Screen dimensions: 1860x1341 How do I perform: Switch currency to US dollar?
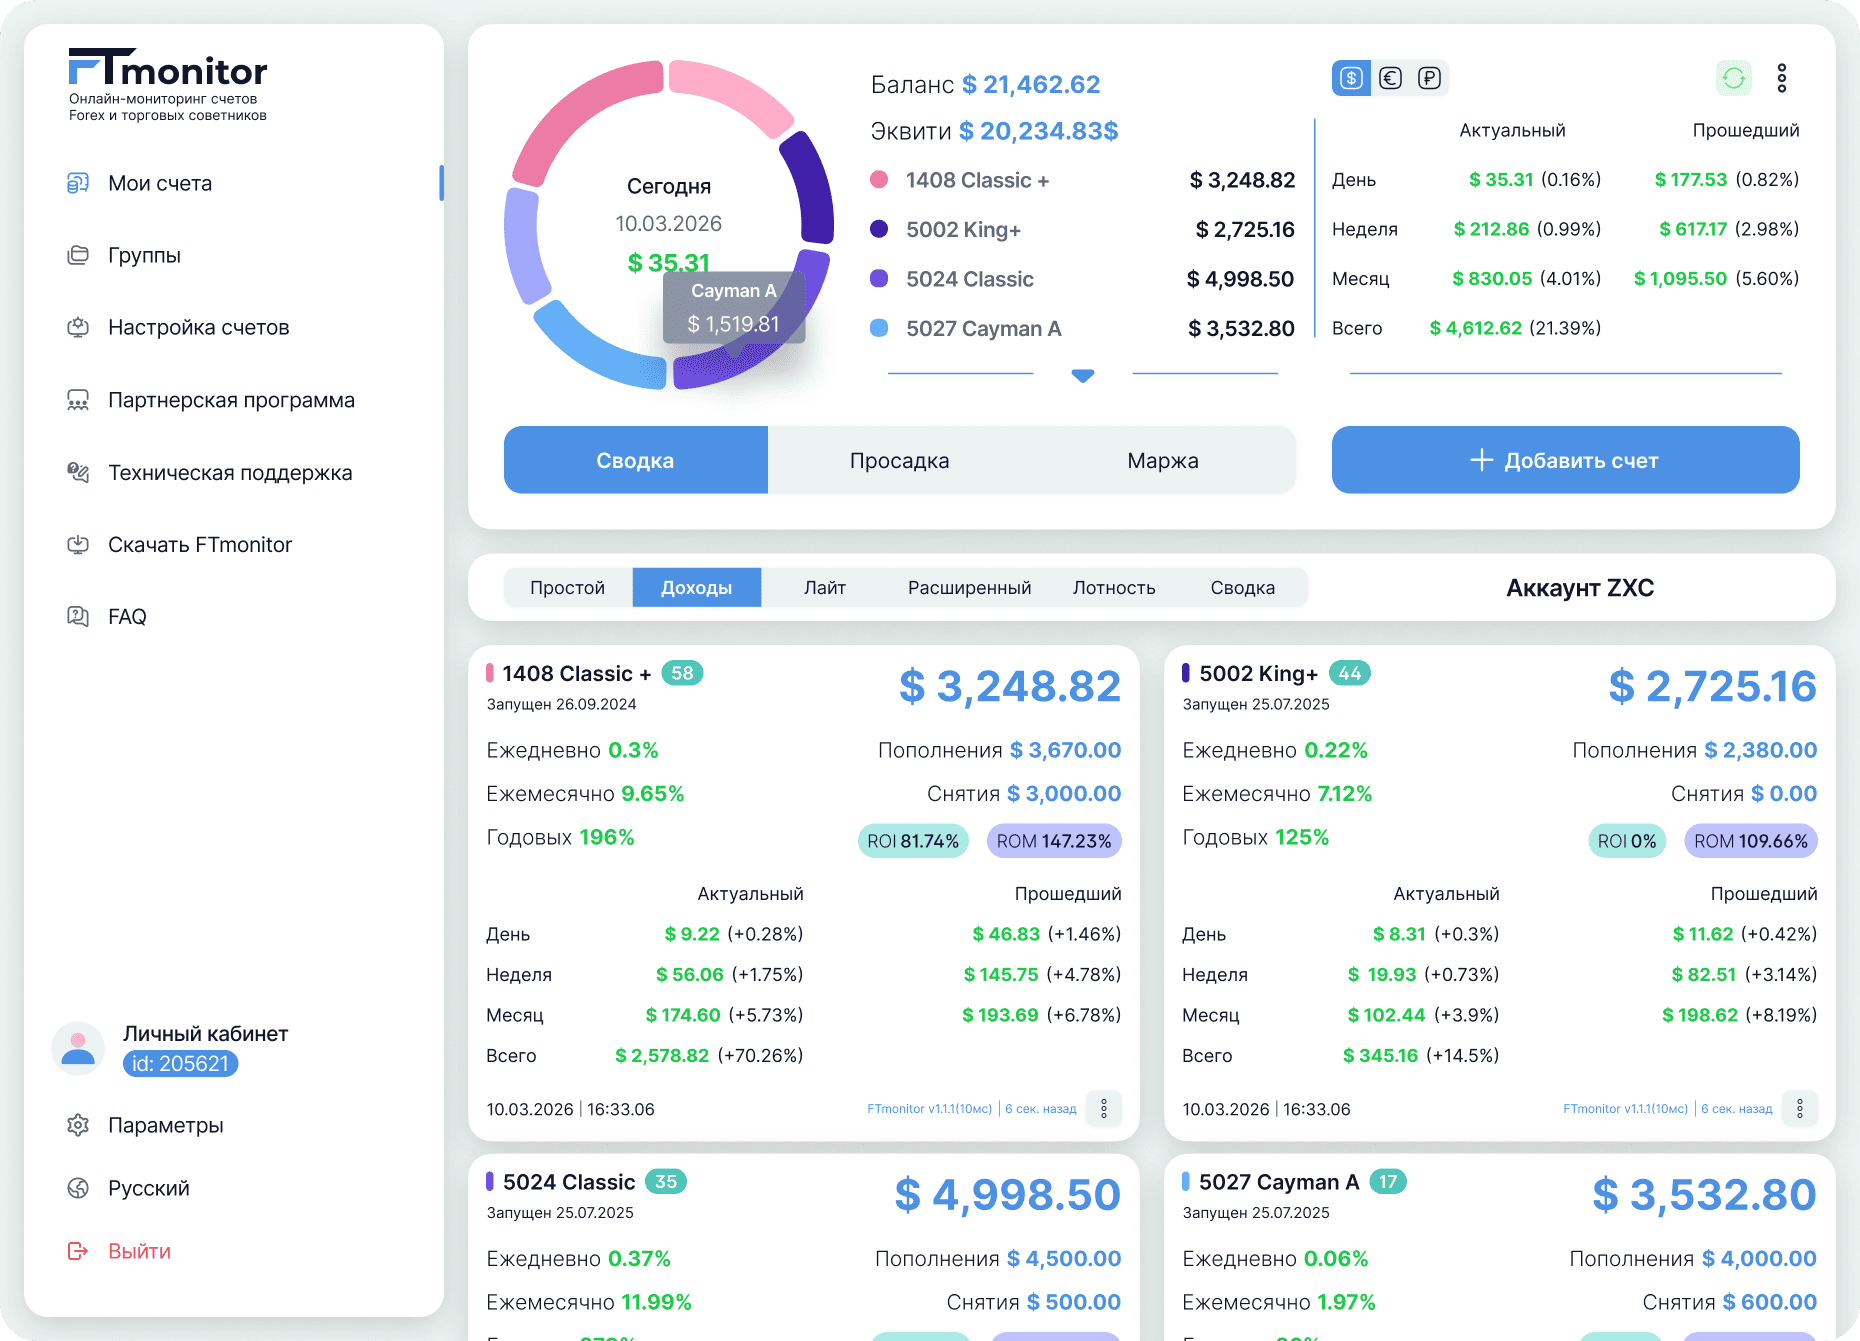[1351, 78]
